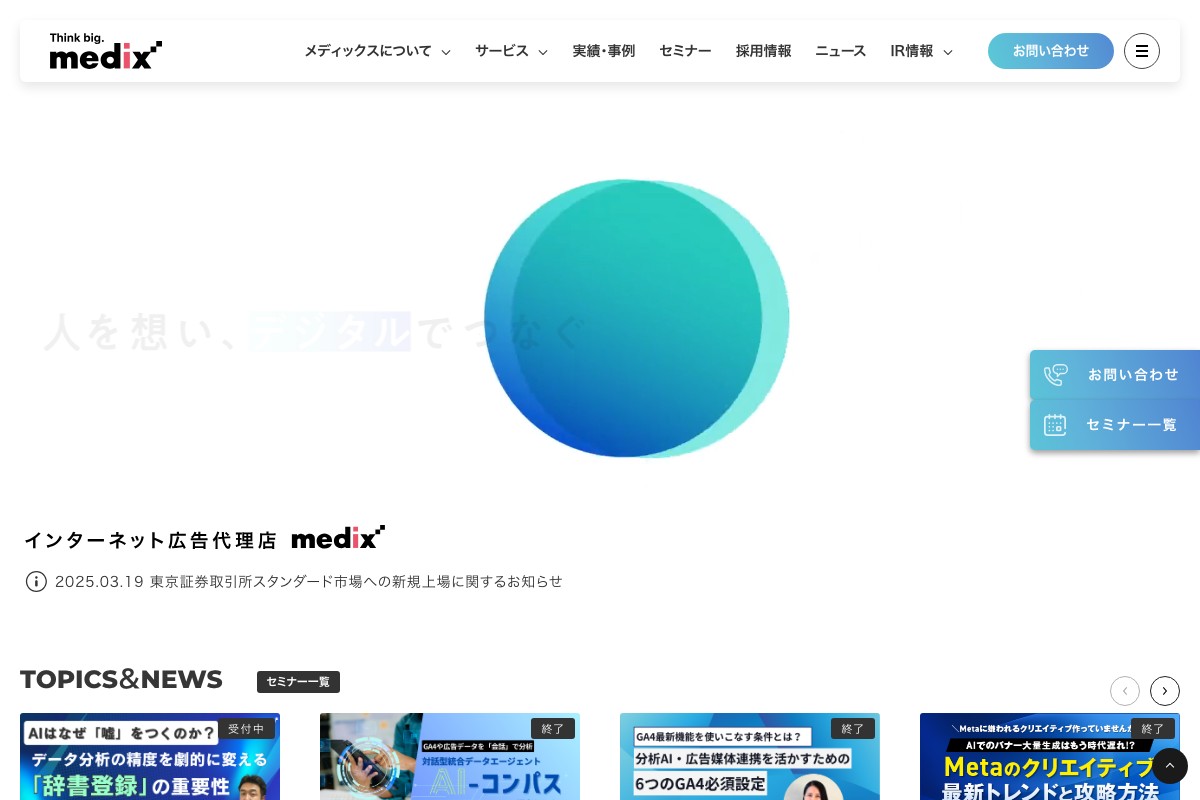Advance the news carousel with the right arrow

point(1164,691)
